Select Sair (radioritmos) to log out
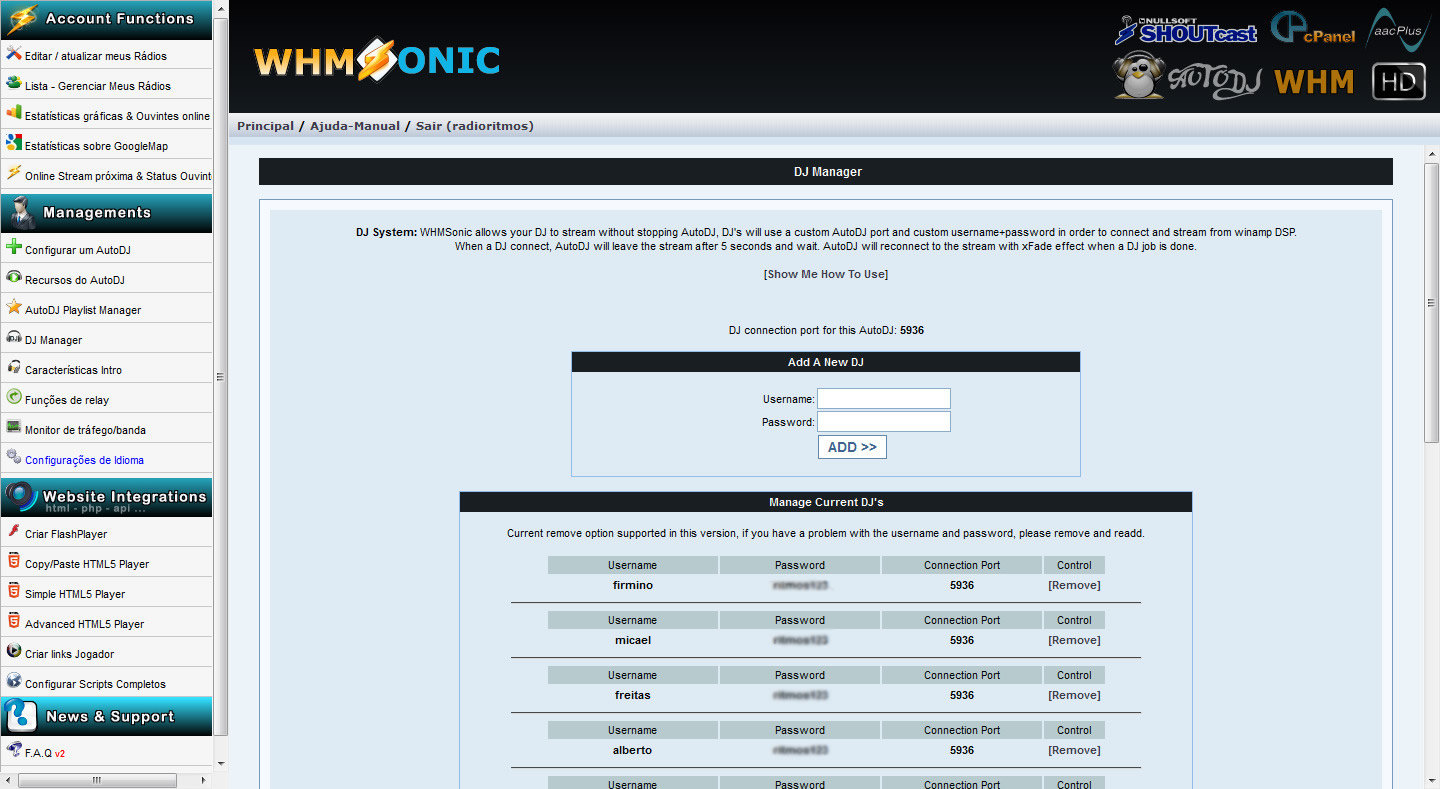The image size is (1440, 789). (x=475, y=126)
